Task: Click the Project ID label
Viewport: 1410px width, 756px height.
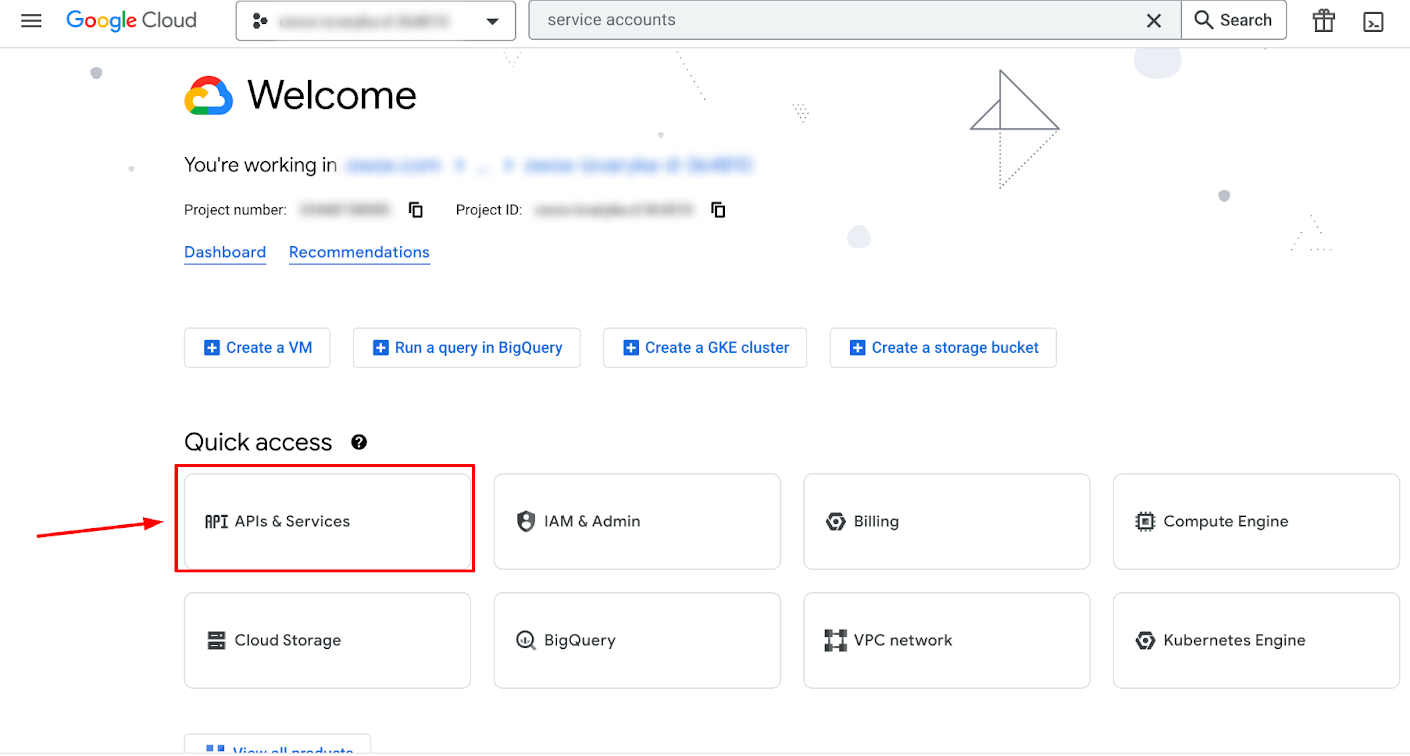Action: point(489,210)
